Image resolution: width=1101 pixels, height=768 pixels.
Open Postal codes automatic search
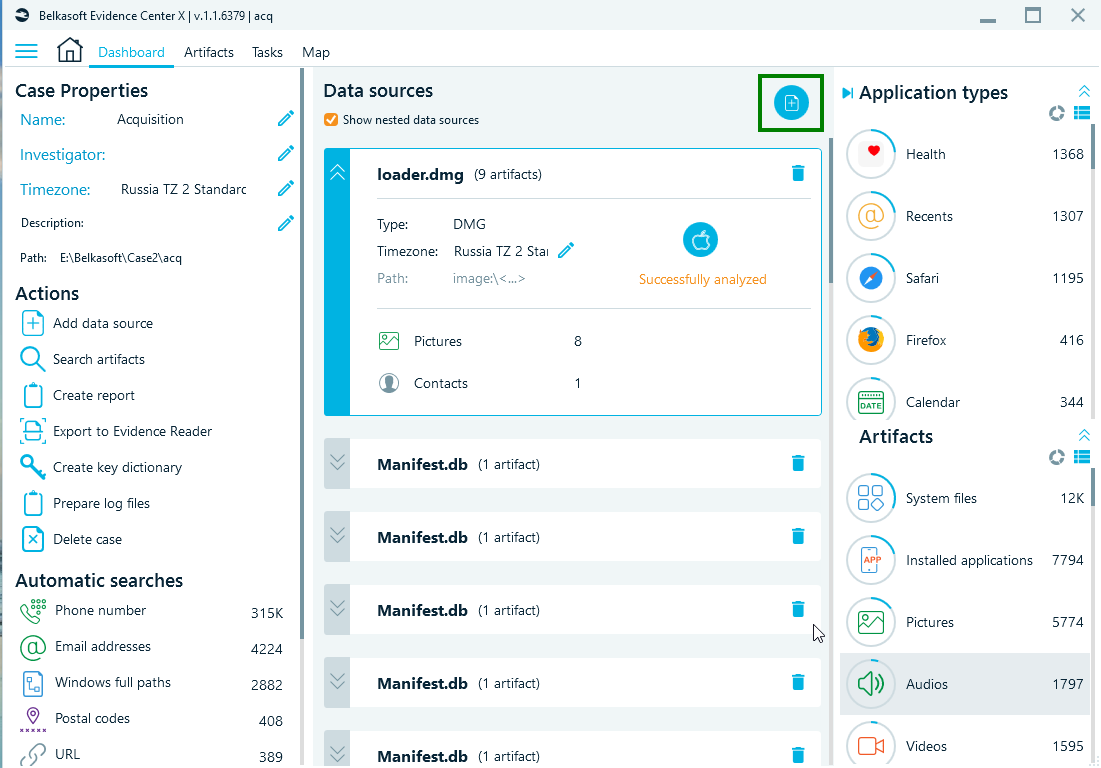point(152,720)
